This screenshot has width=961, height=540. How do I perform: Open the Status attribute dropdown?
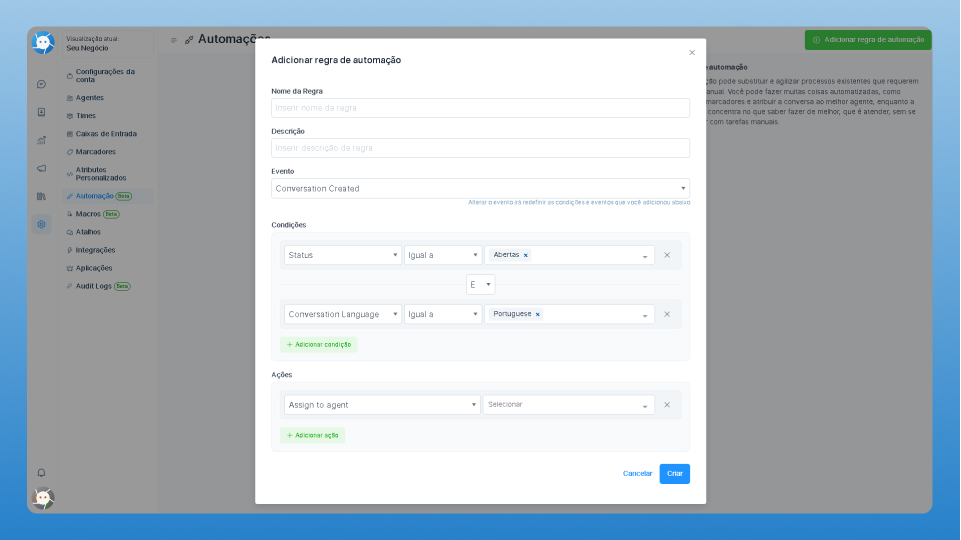pyautogui.click(x=343, y=255)
